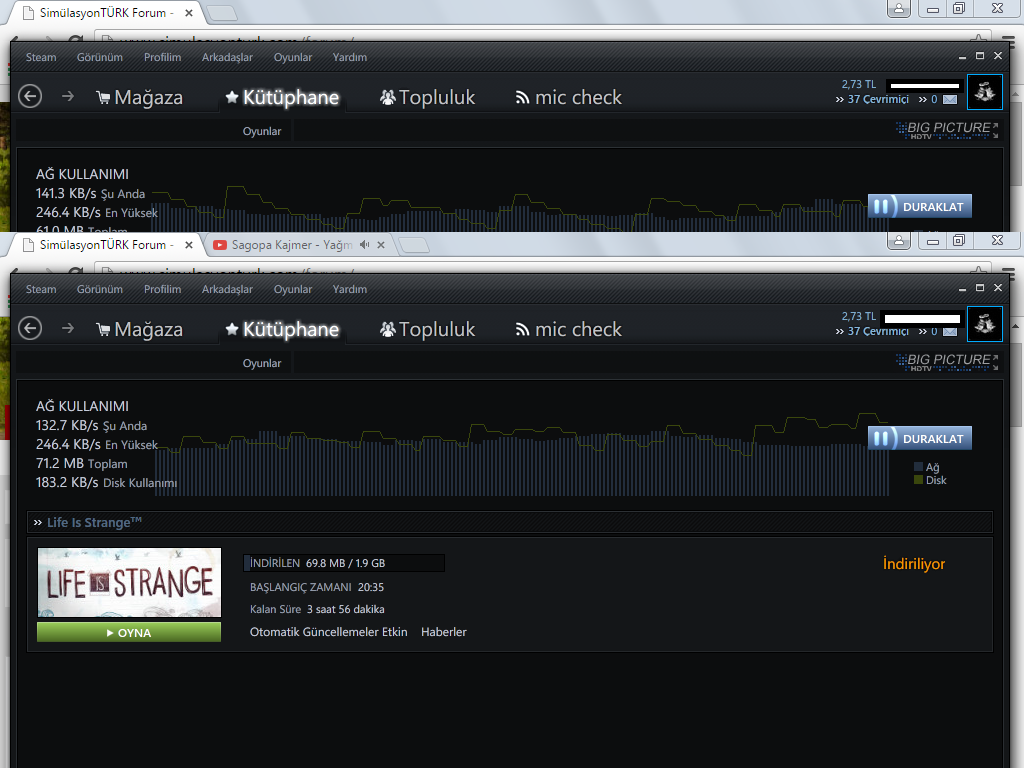1024x768 pixels.
Task: Switch to Topluluk in the 141.3 KB/s Steam window
Action: click(437, 97)
